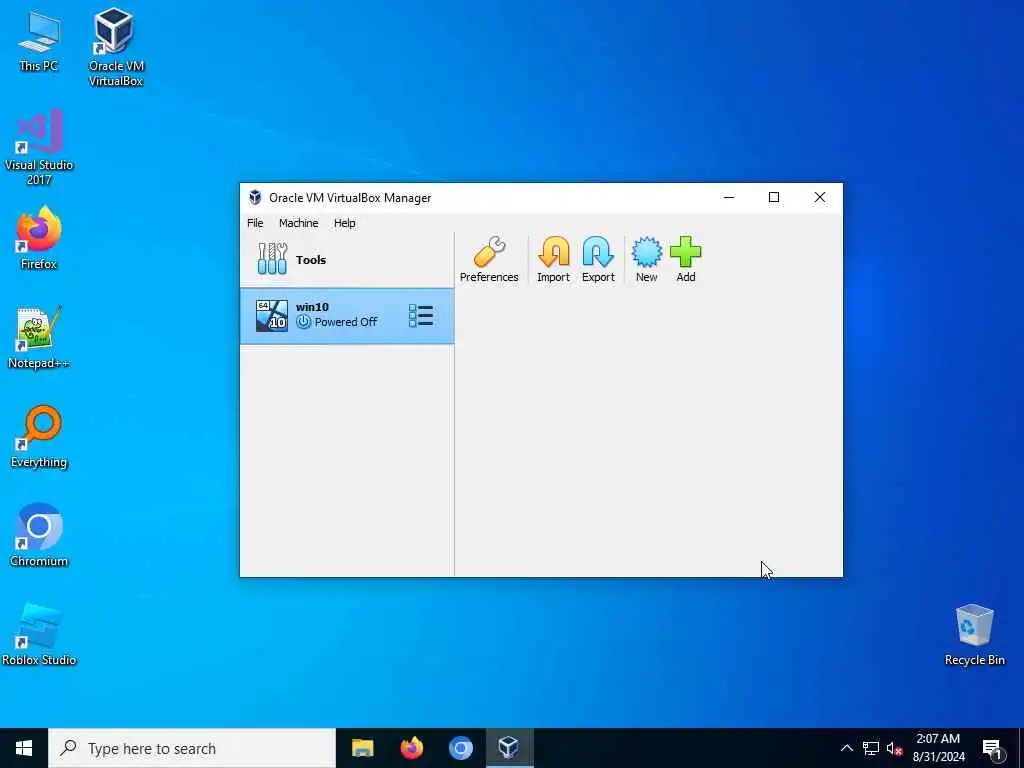Select Tools in the left pane
This screenshot has width=1024, height=768.
347,260
